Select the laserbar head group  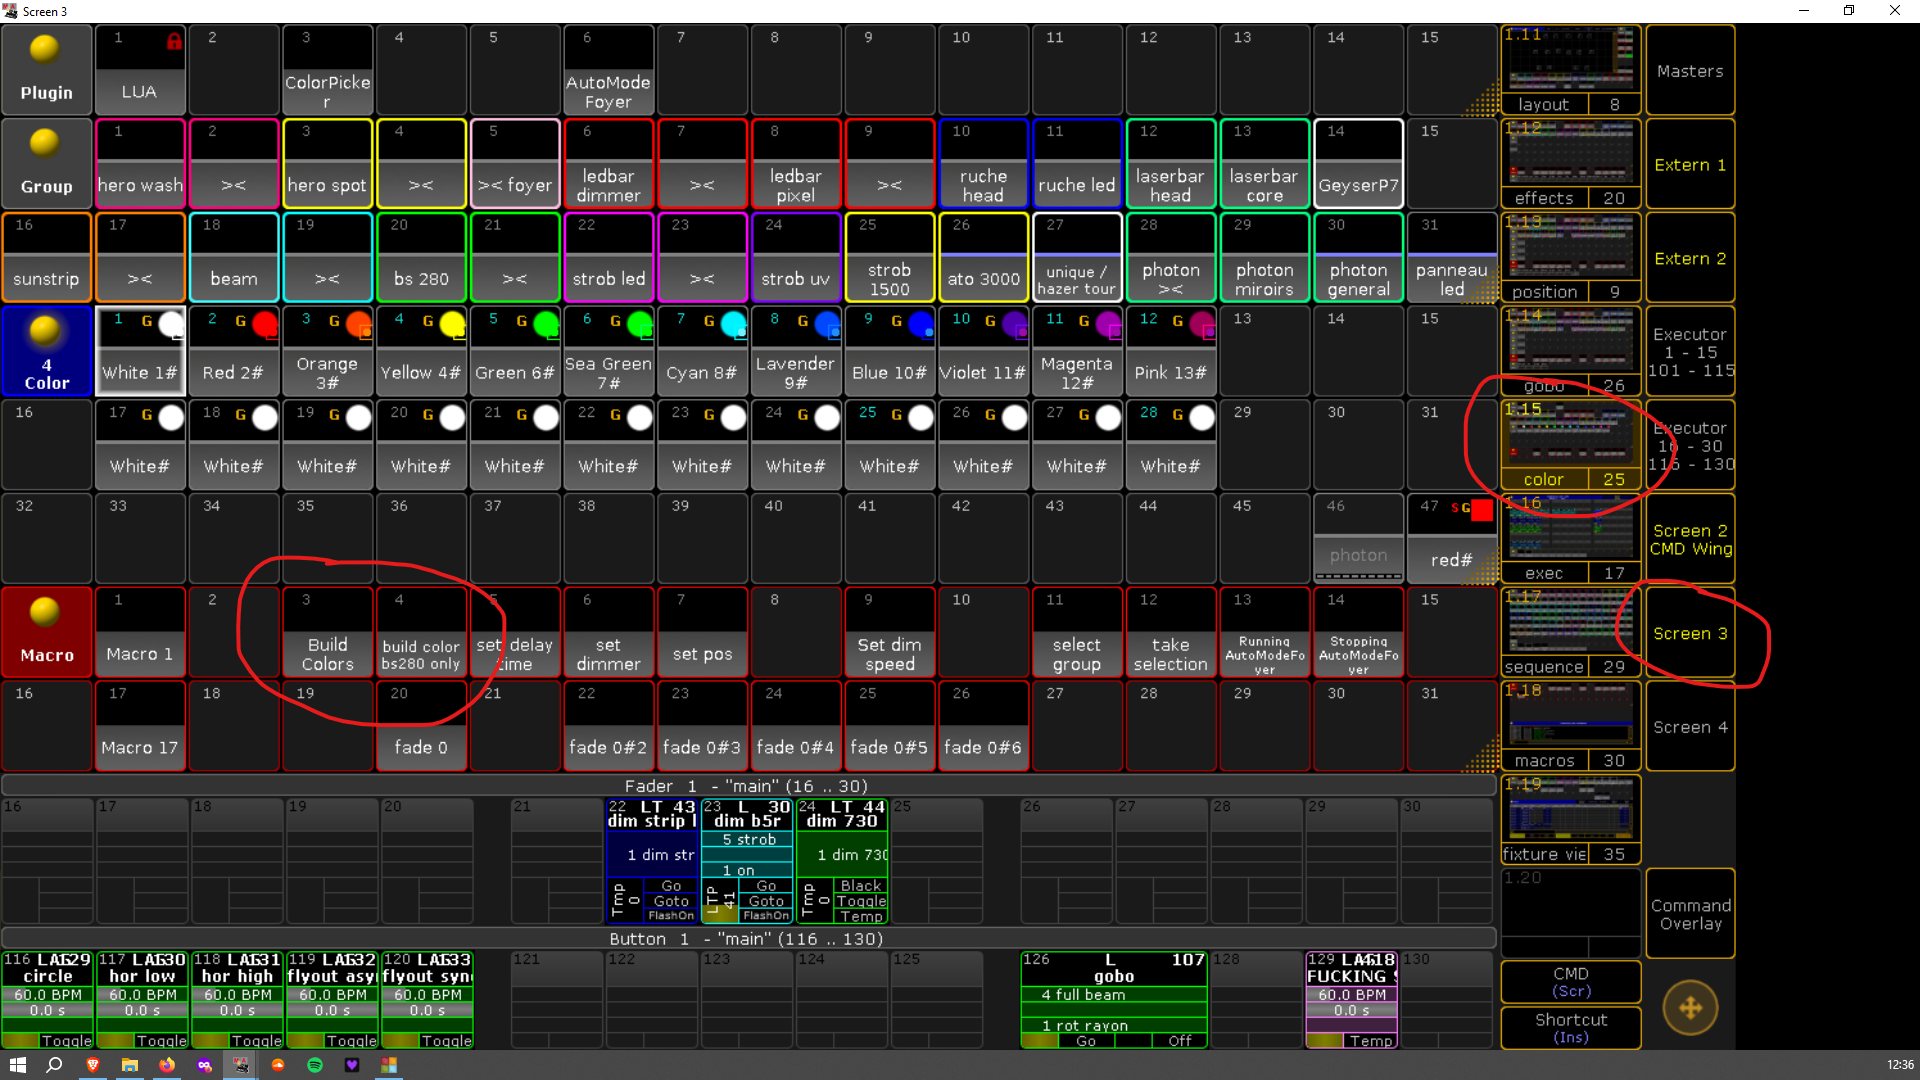coord(1171,164)
